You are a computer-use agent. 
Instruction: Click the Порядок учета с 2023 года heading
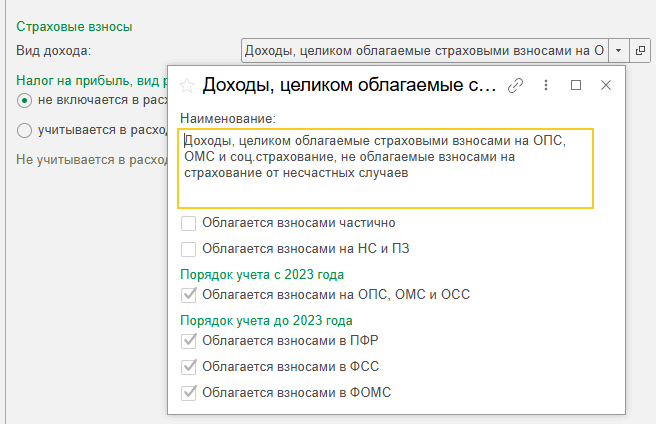click(x=262, y=275)
